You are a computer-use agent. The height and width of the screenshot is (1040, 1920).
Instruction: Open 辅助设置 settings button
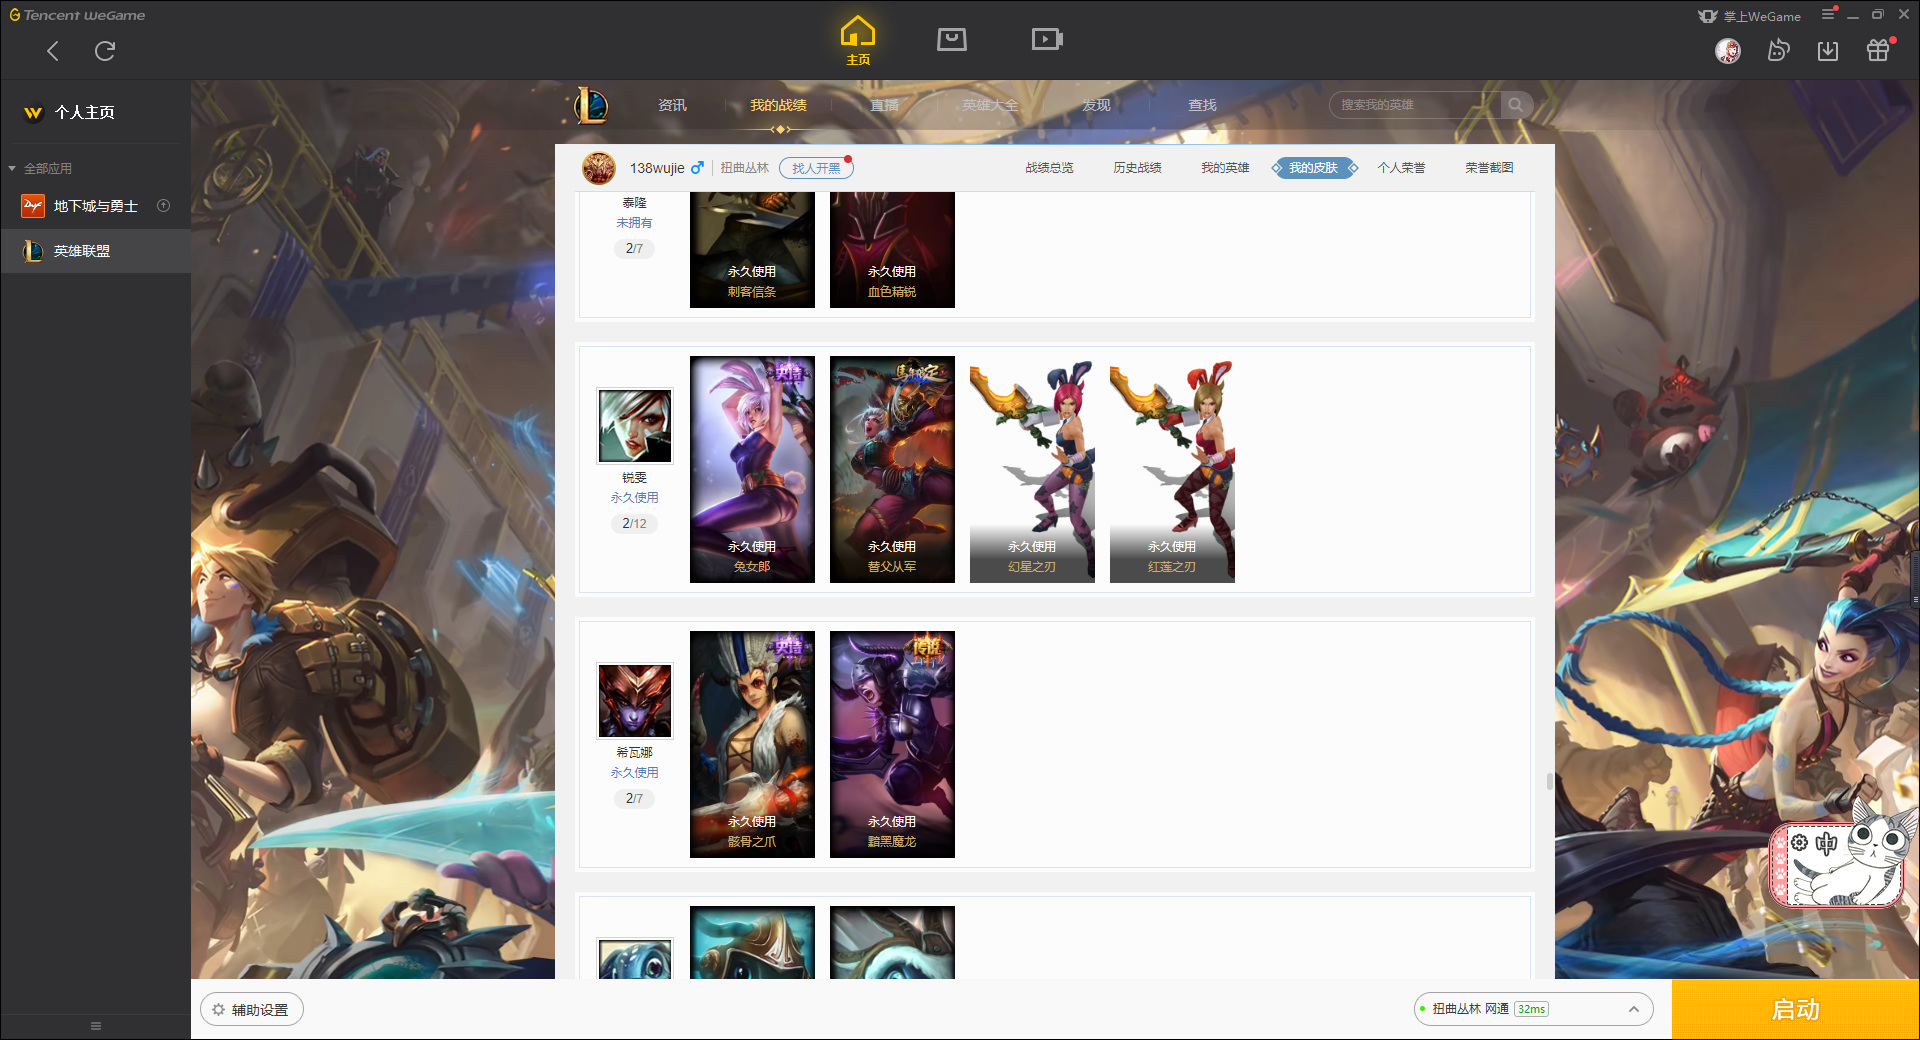(x=252, y=1010)
